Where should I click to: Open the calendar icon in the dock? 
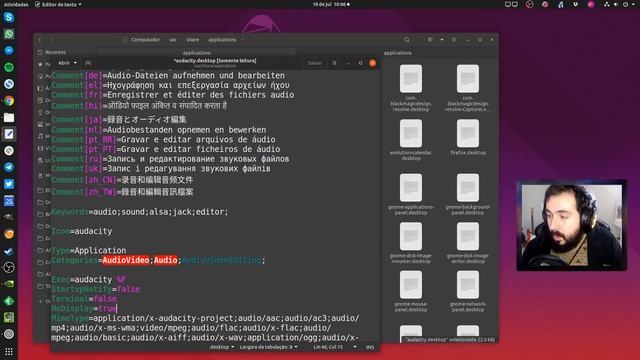coord(9,201)
